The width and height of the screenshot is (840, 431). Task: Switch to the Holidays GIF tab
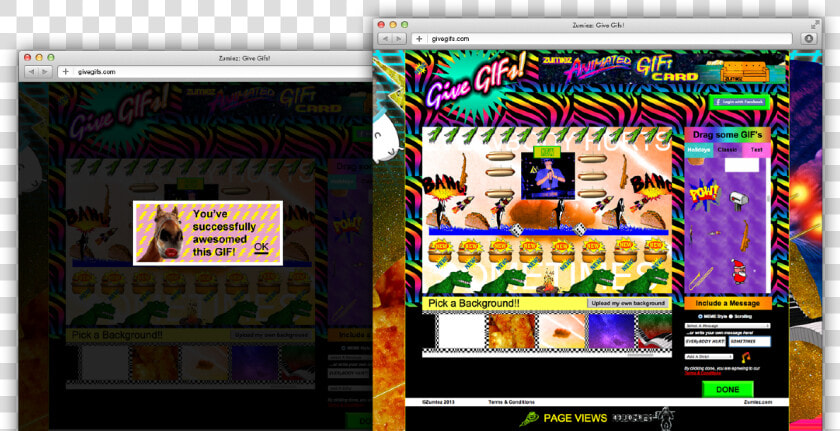[699, 150]
